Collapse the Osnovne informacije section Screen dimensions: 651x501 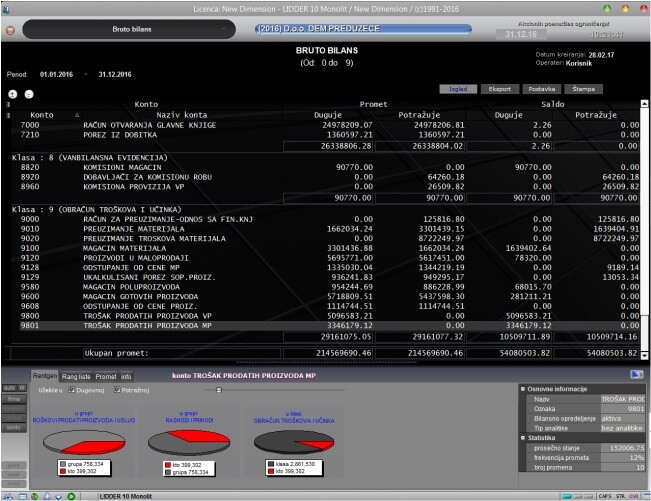pyautogui.click(x=523, y=389)
